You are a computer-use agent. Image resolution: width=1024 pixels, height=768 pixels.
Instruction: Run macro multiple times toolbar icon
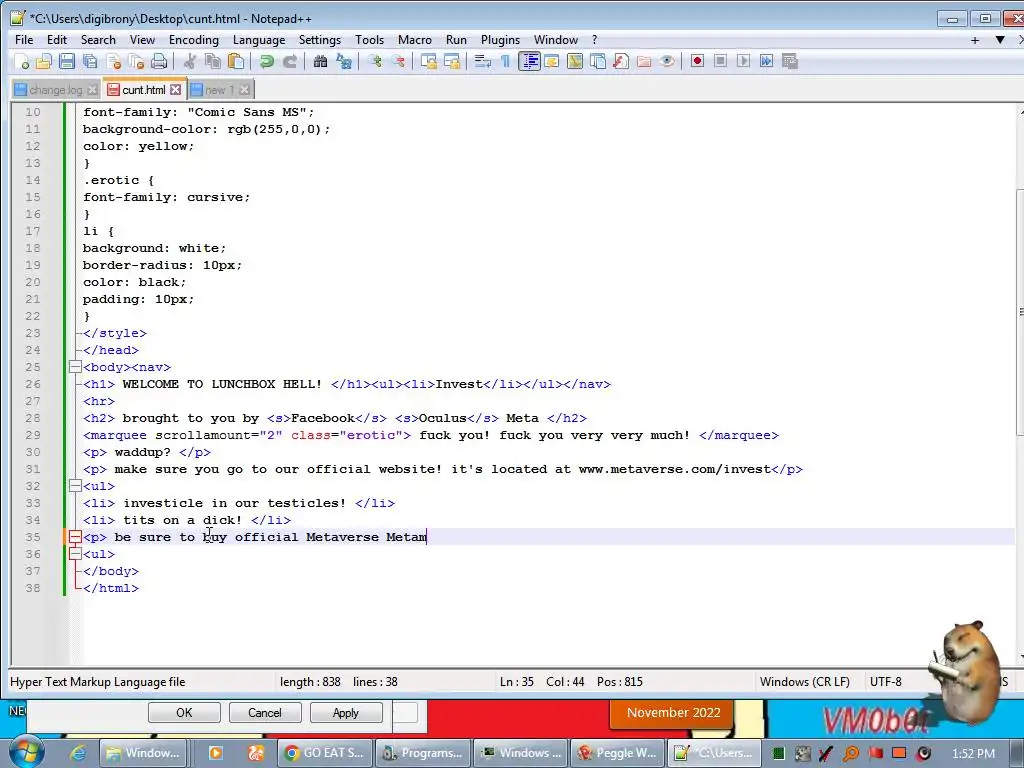tap(766, 61)
